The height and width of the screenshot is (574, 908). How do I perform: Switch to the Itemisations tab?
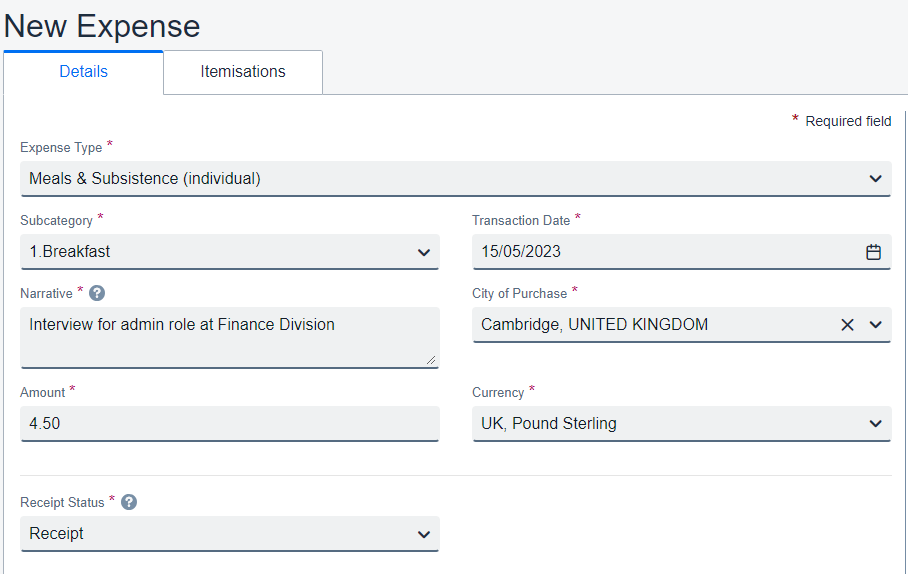coord(242,72)
